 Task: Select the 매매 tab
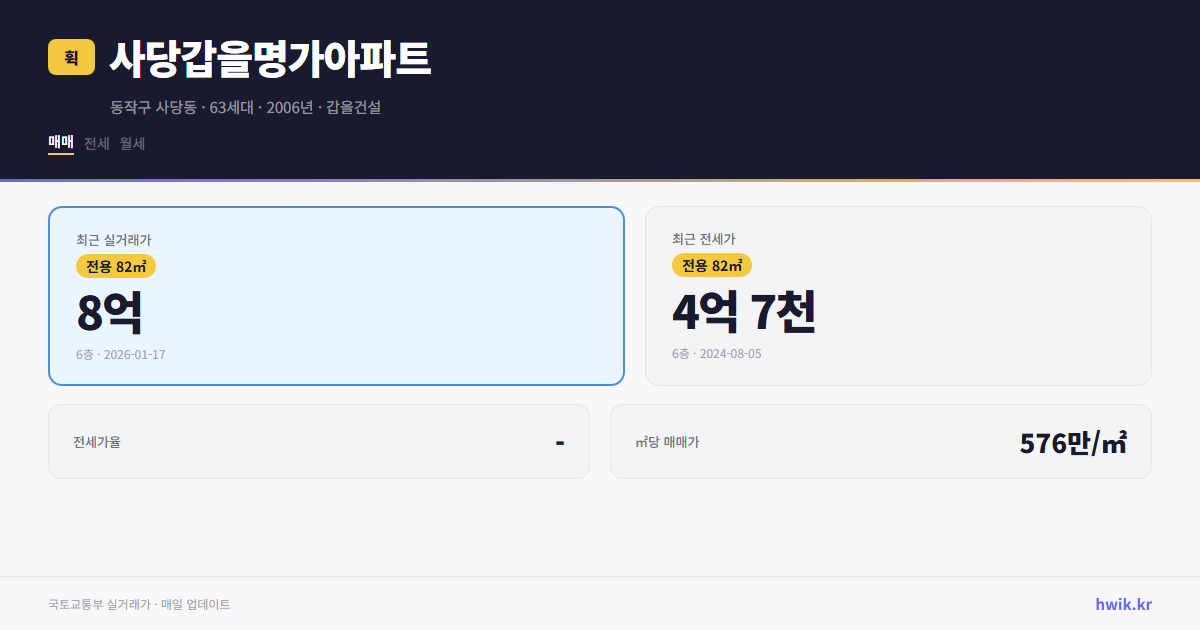tap(58, 143)
